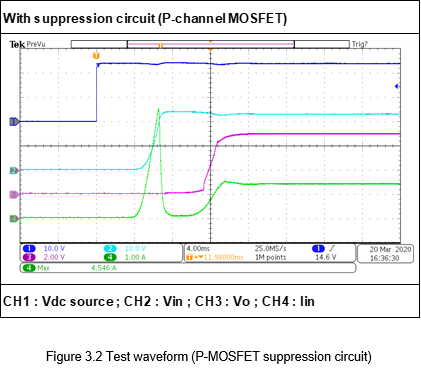Screen dimensions: 421x372
Task: Click the cyan channel 2 badge in readout
Action: 110,249
